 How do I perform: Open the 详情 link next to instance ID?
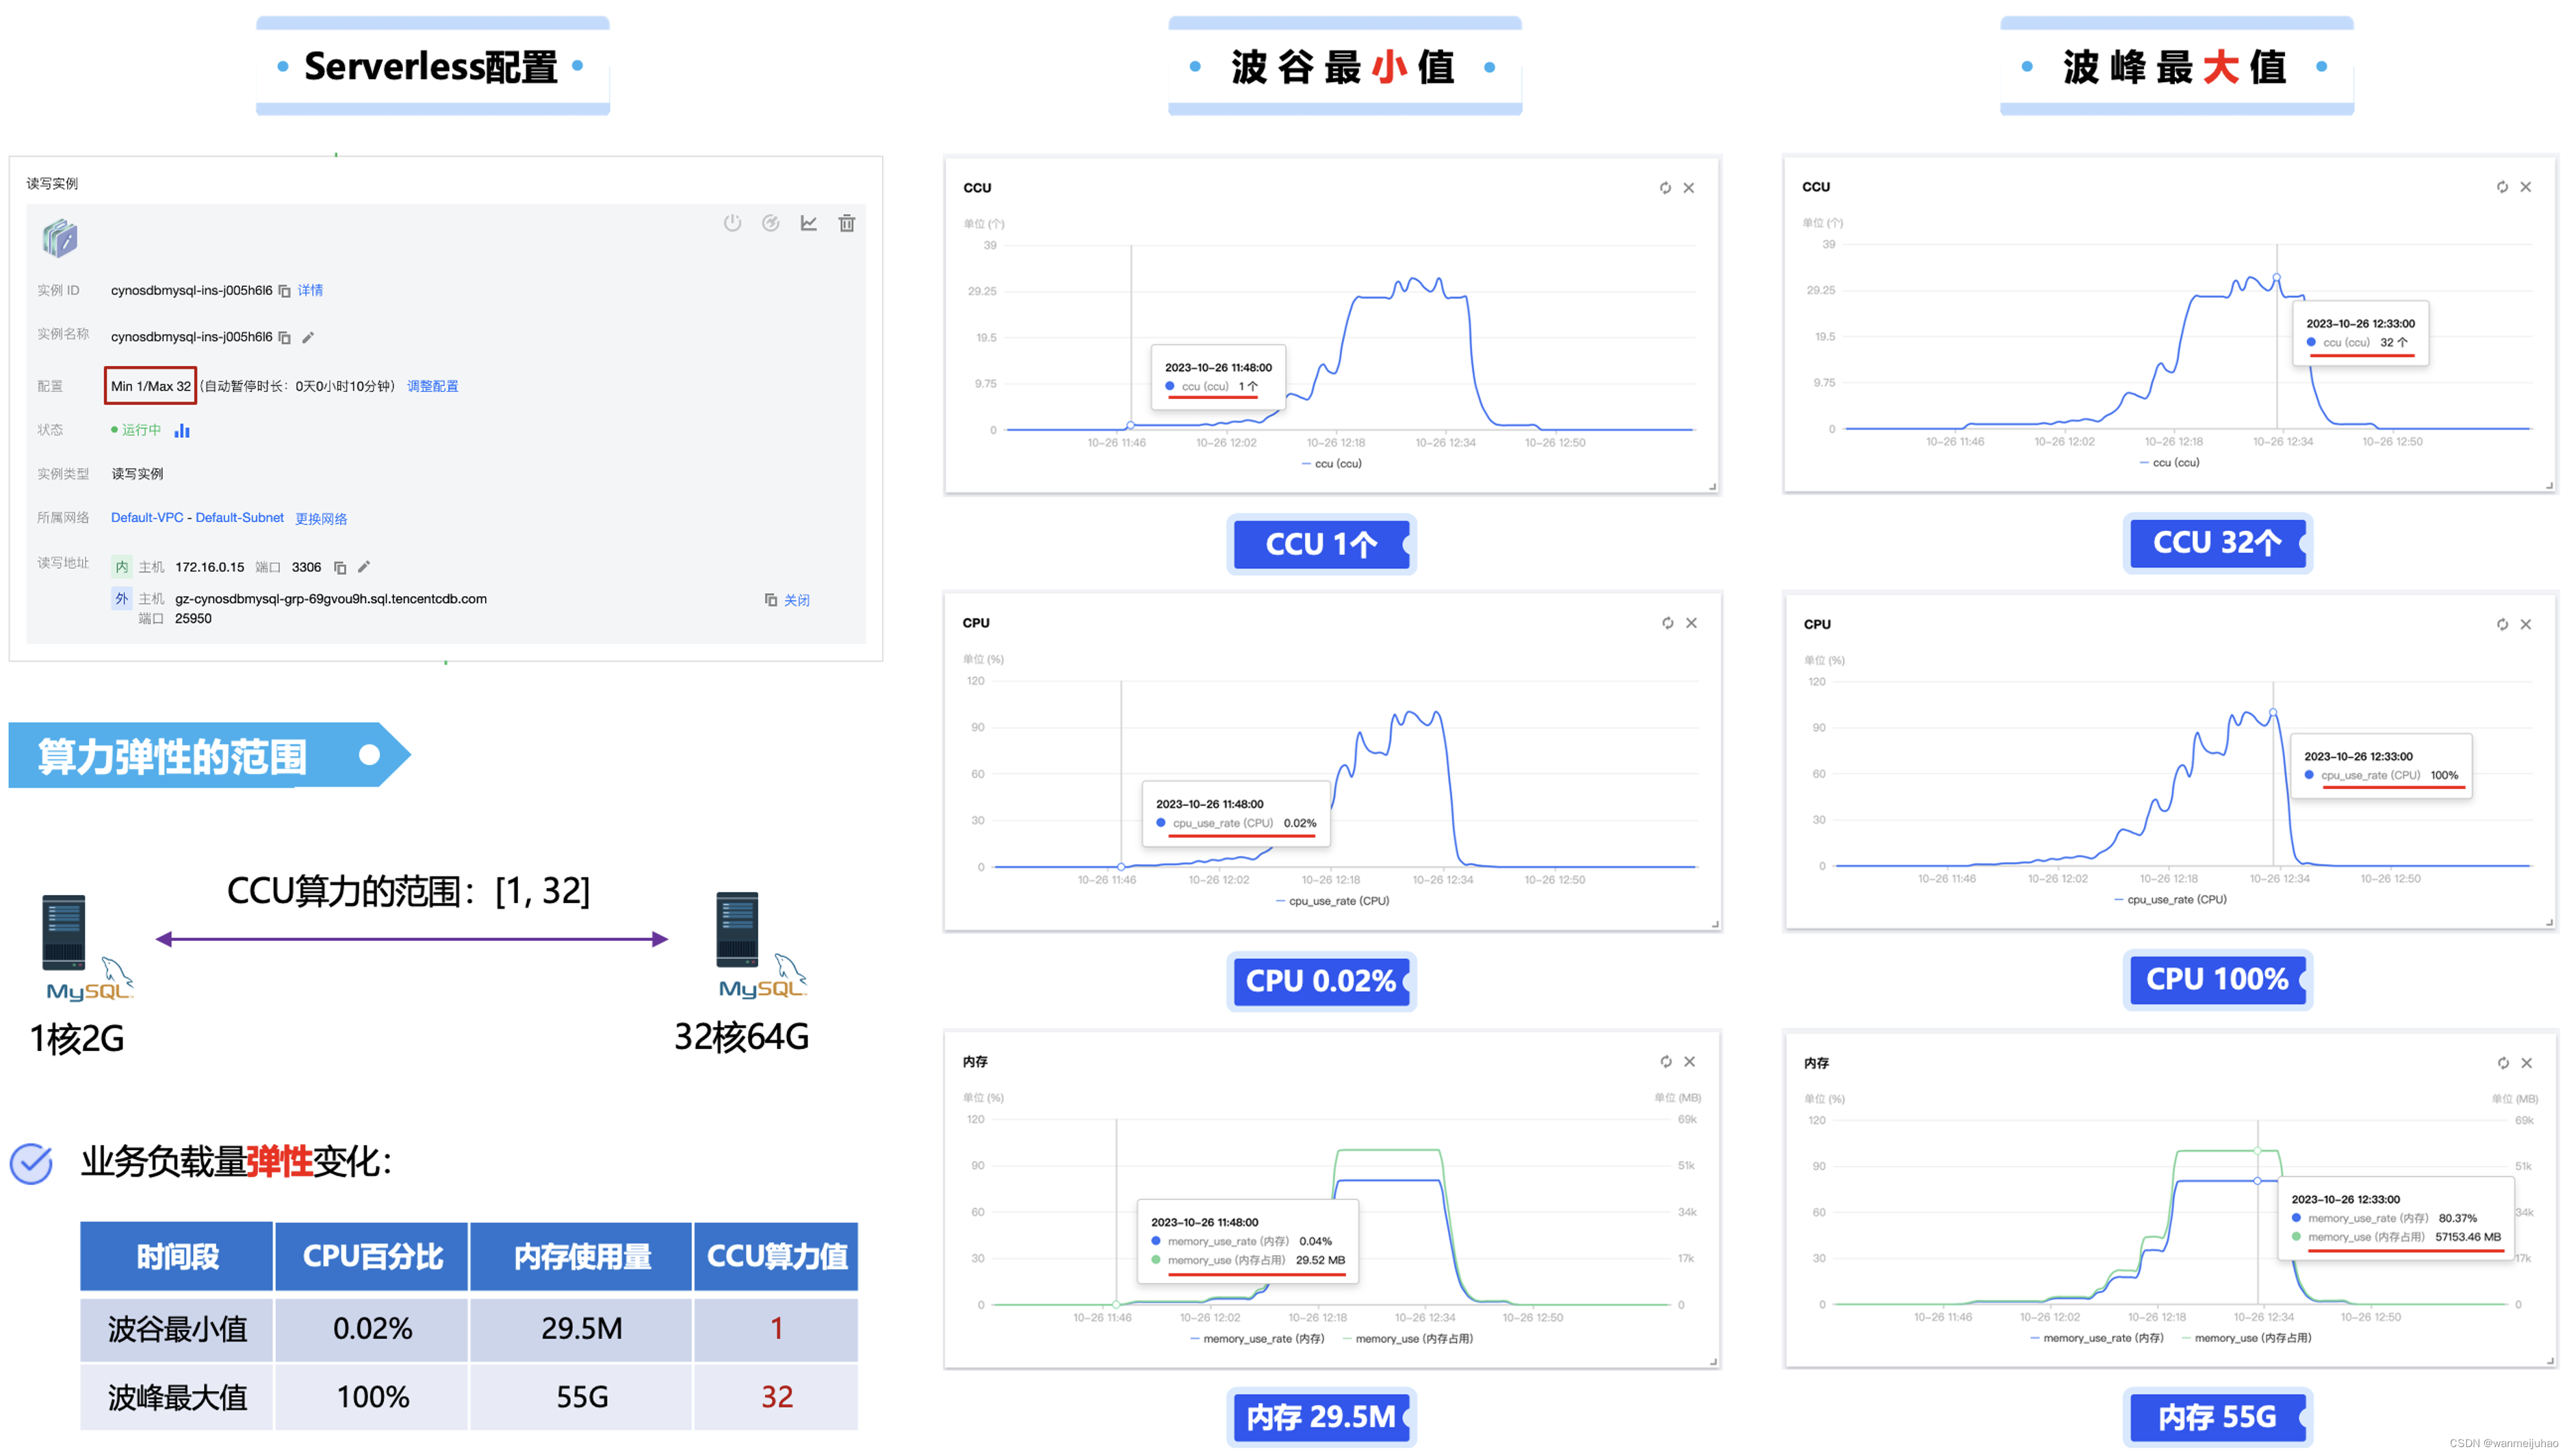coord(310,290)
